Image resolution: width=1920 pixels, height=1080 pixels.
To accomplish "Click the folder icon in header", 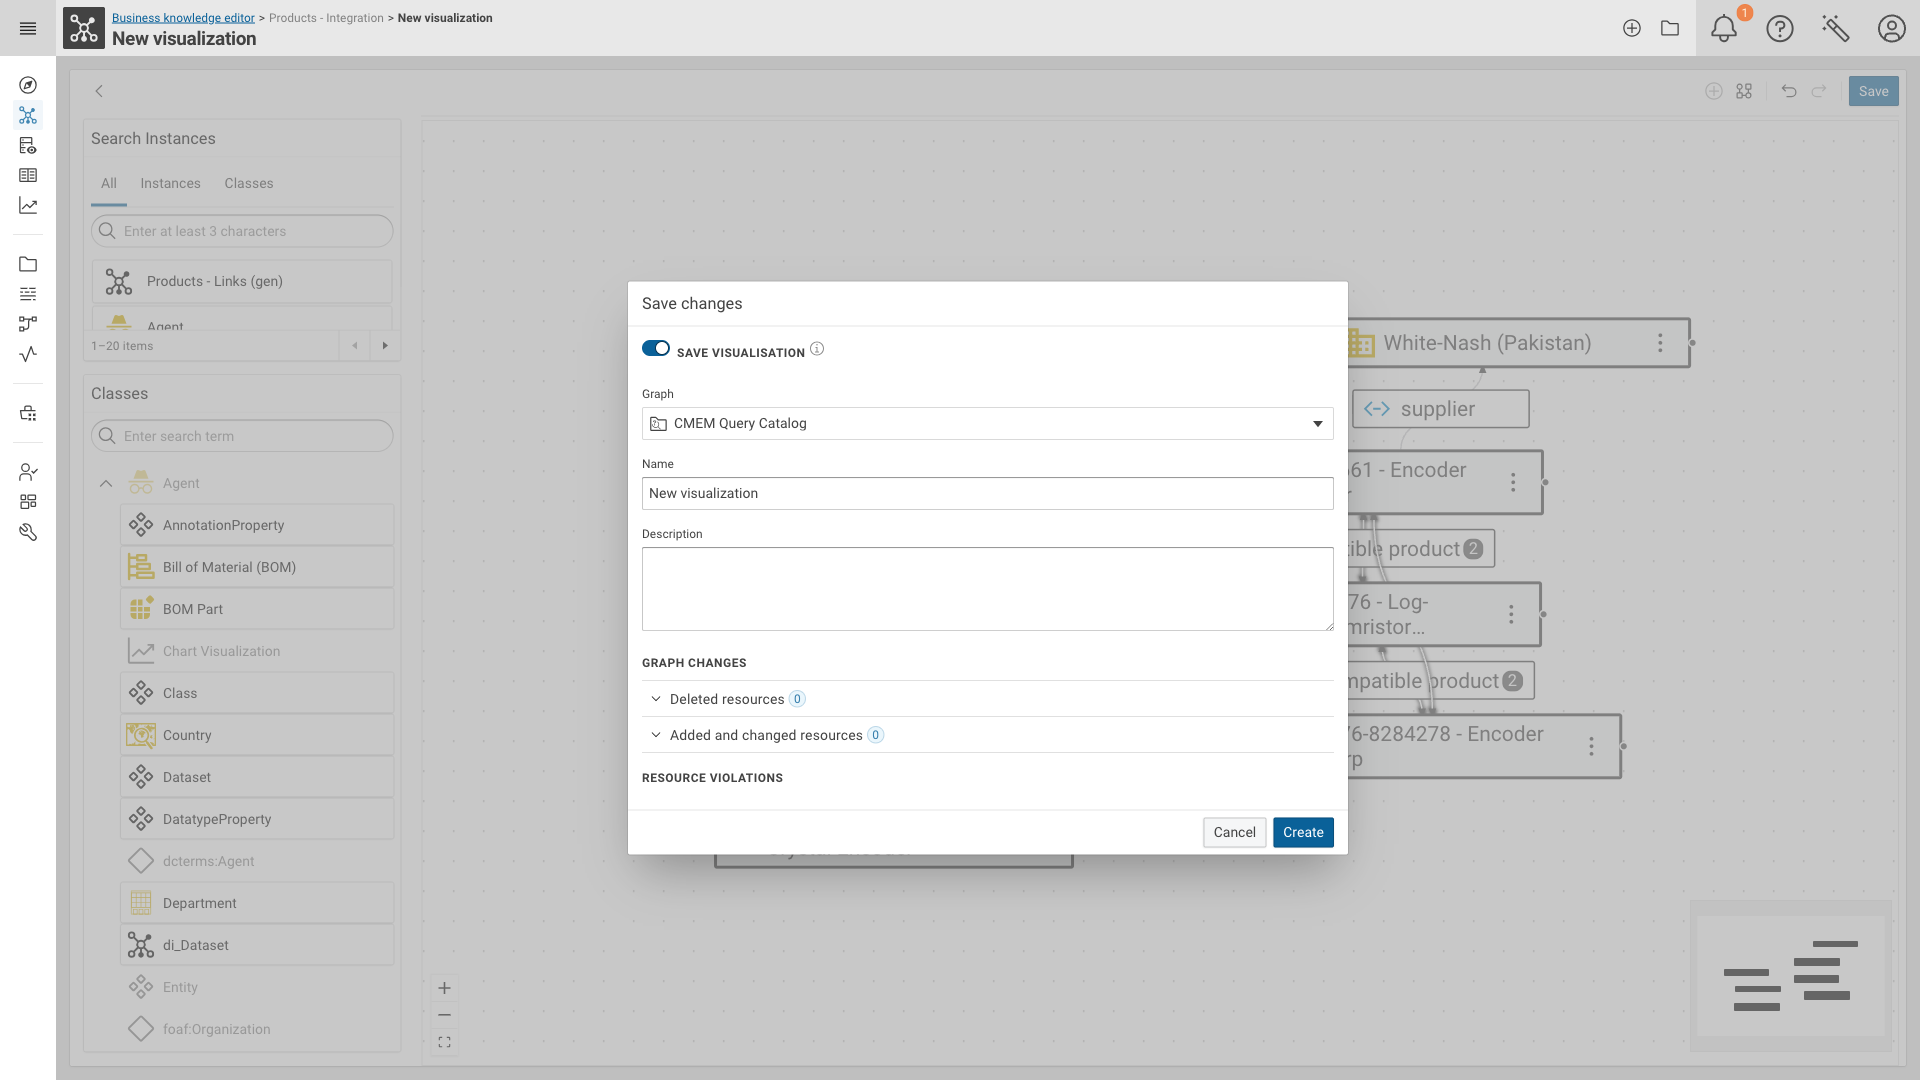I will (x=1670, y=29).
